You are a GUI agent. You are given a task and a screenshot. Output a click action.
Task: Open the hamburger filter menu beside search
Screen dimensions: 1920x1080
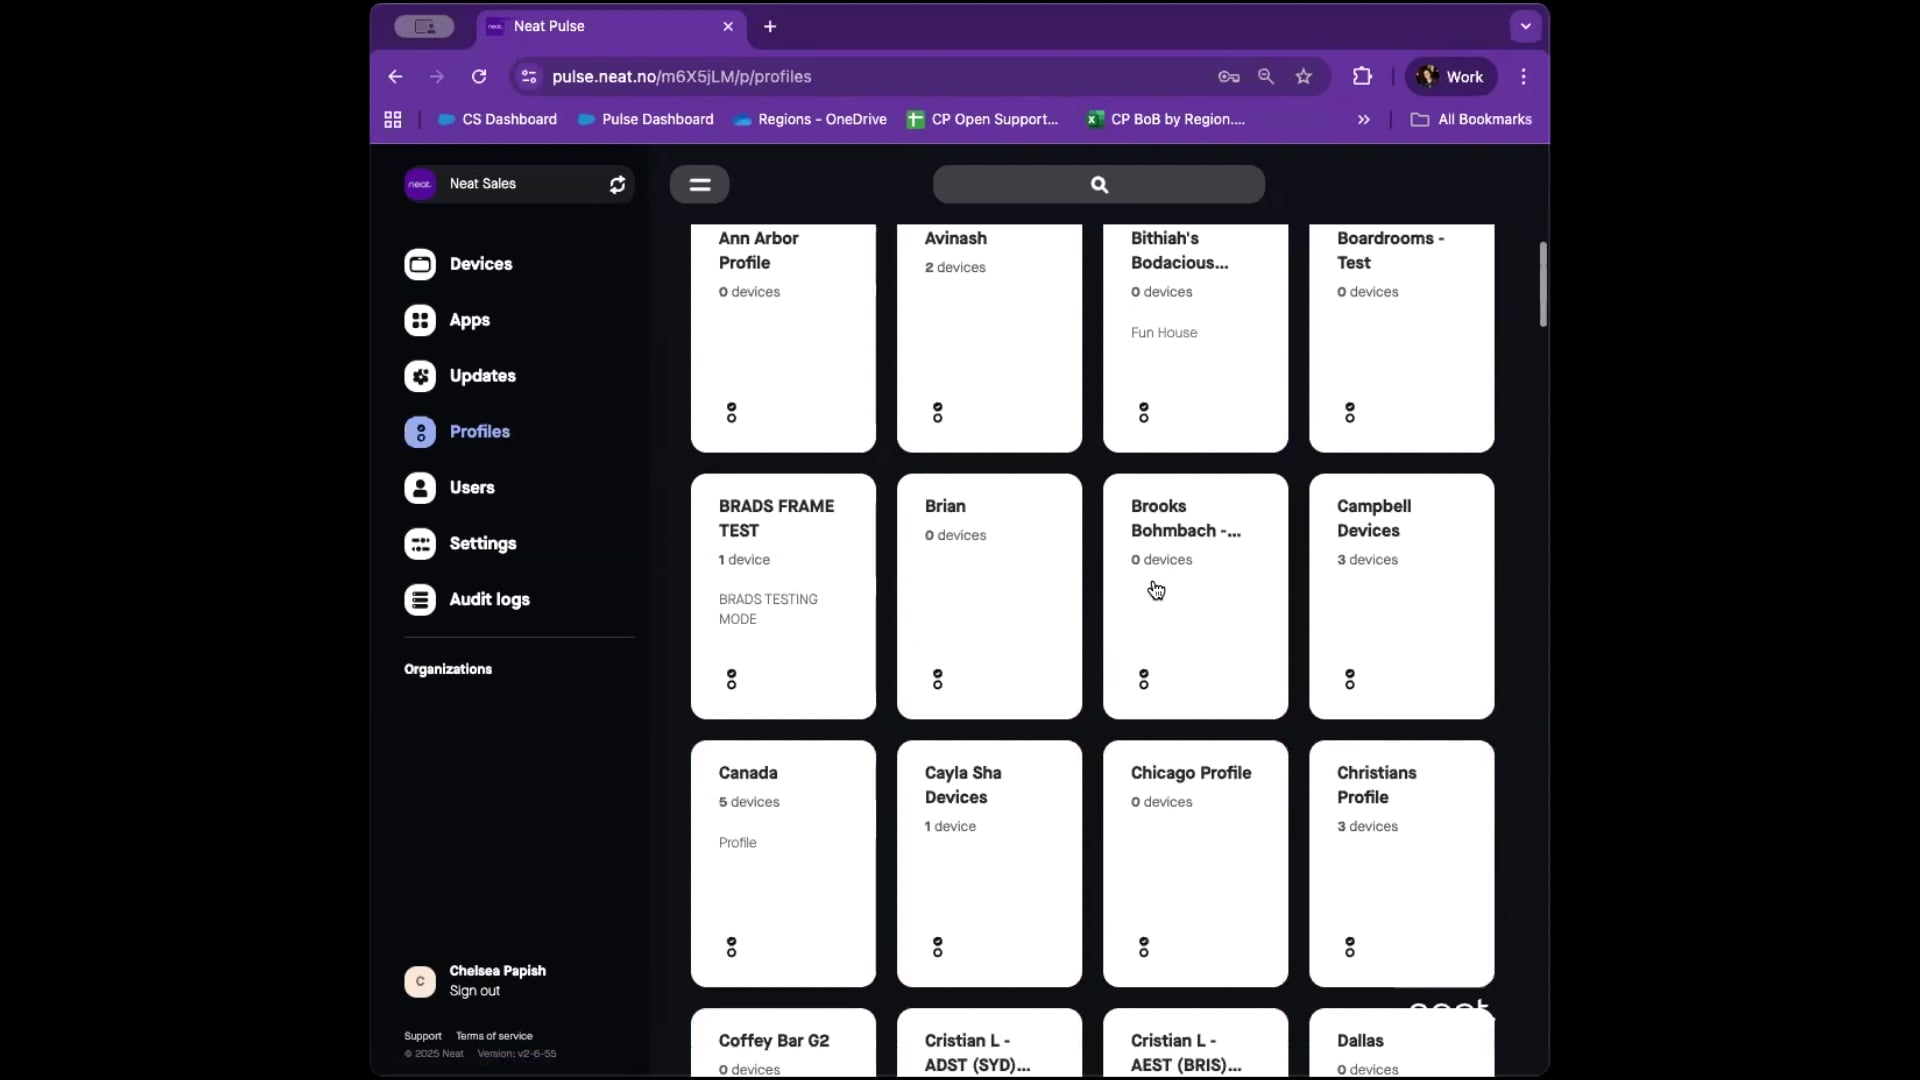point(700,184)
